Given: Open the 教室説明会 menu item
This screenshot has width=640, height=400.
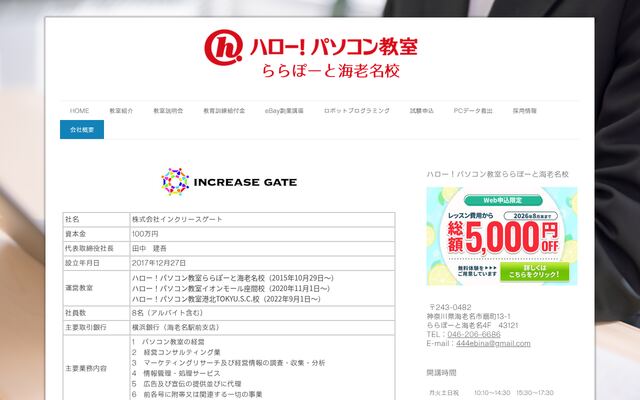Looking at the screenshot, I should [168, 111].
